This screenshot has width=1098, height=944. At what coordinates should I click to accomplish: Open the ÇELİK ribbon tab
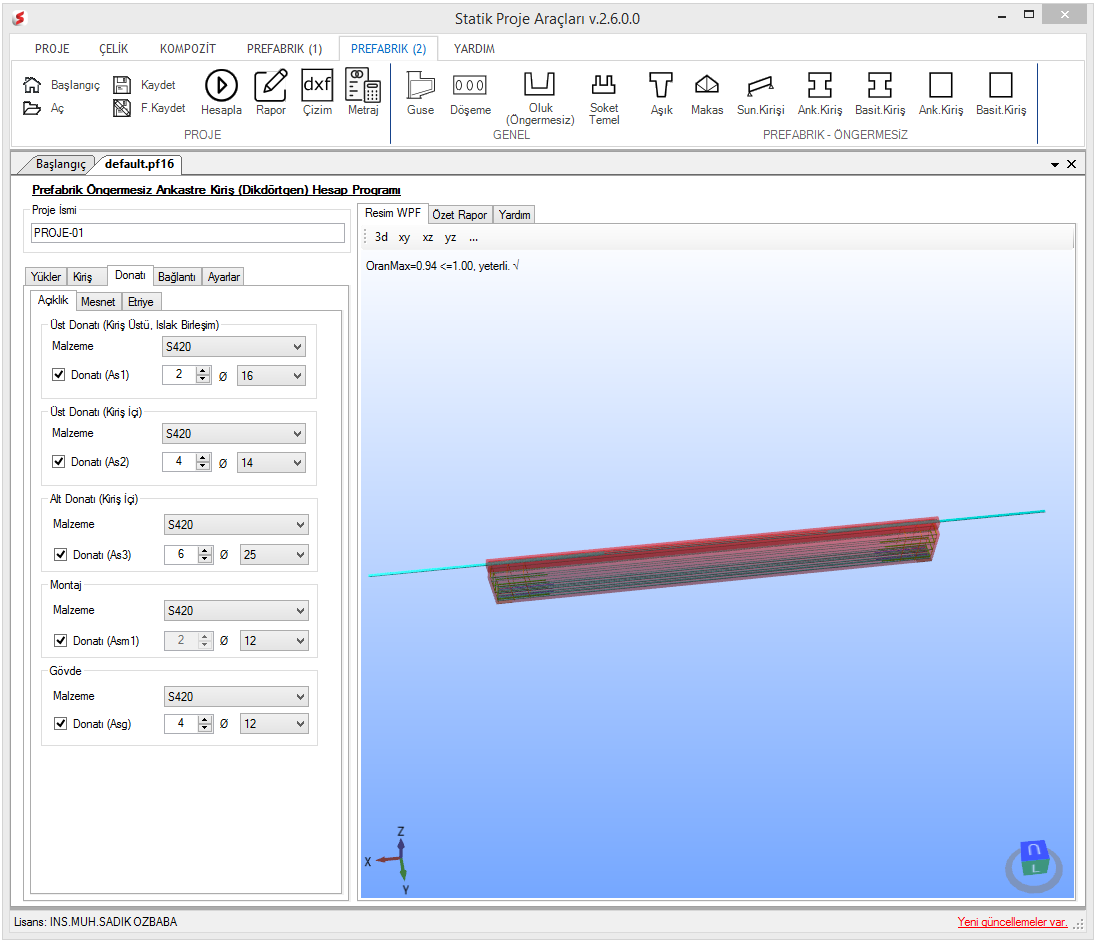(x=113, y=48)
